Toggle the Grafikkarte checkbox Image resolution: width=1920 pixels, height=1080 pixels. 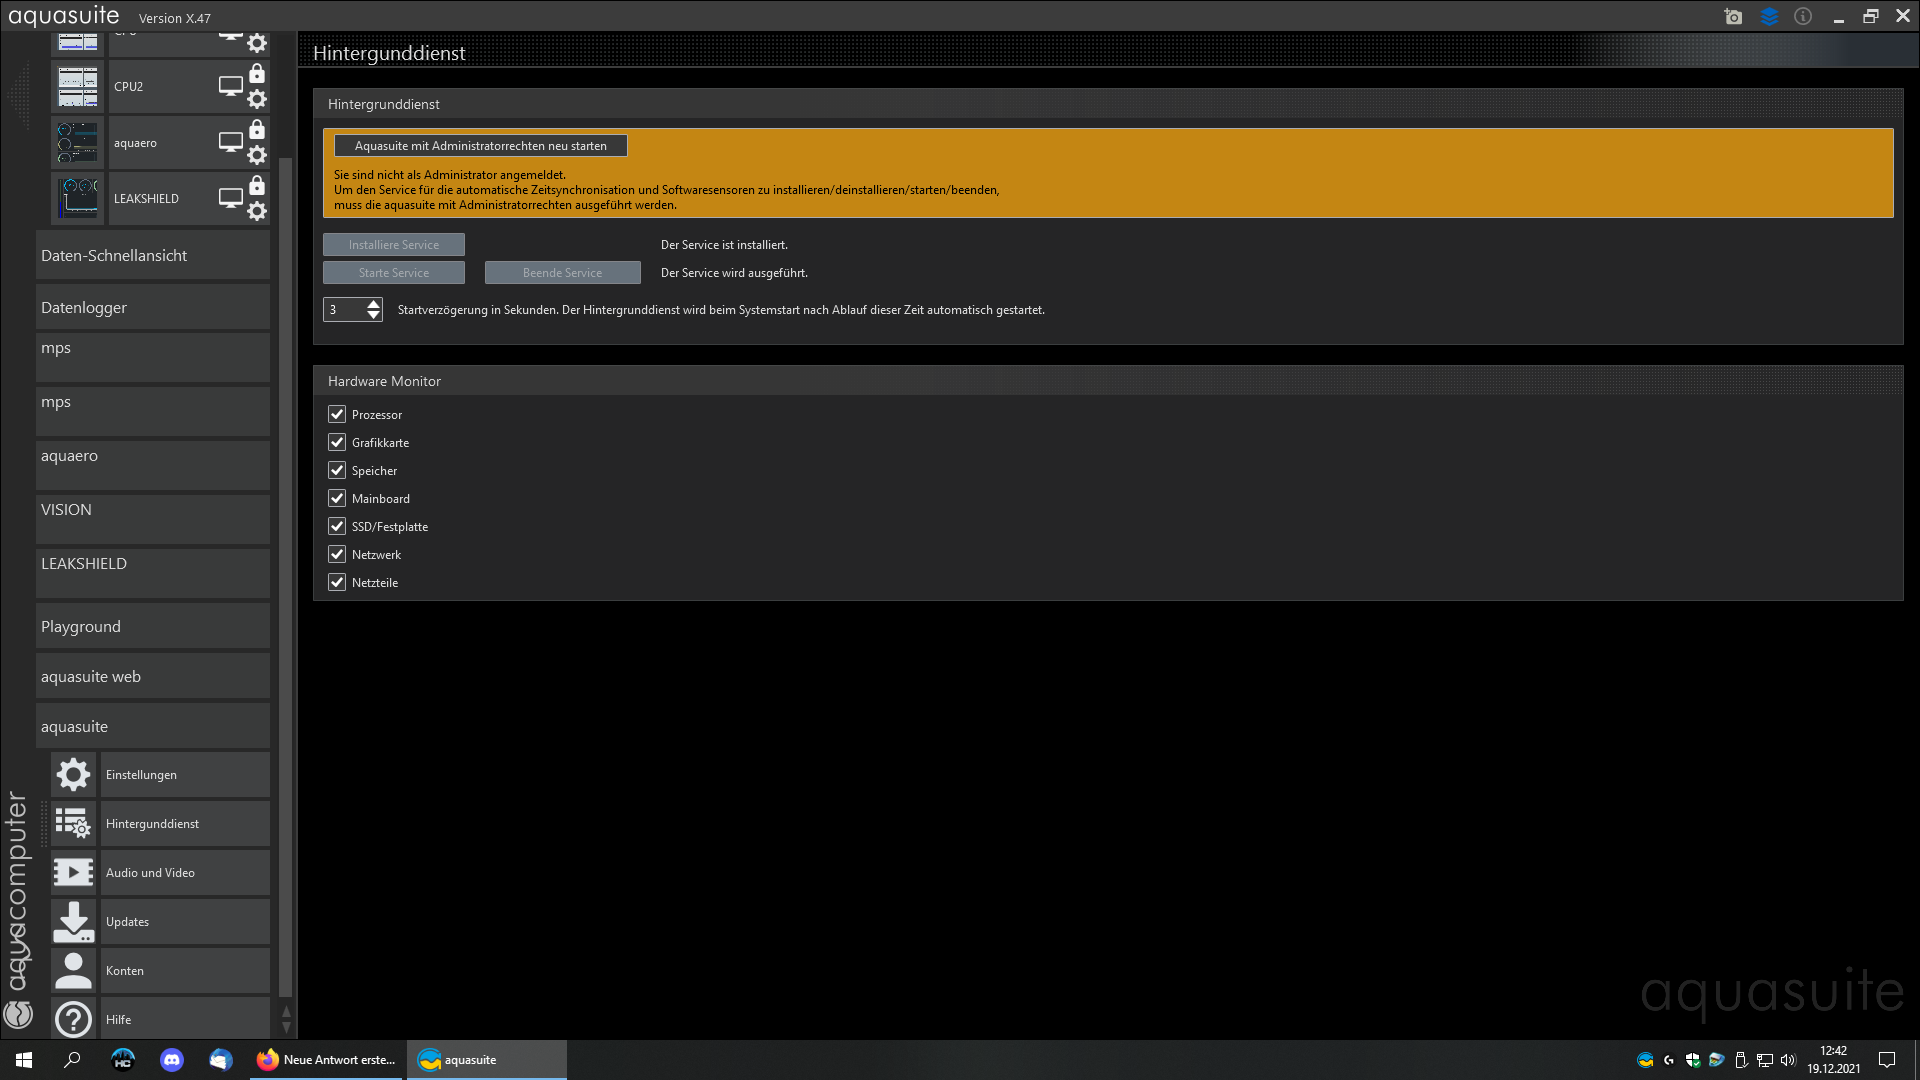[337, 442]
